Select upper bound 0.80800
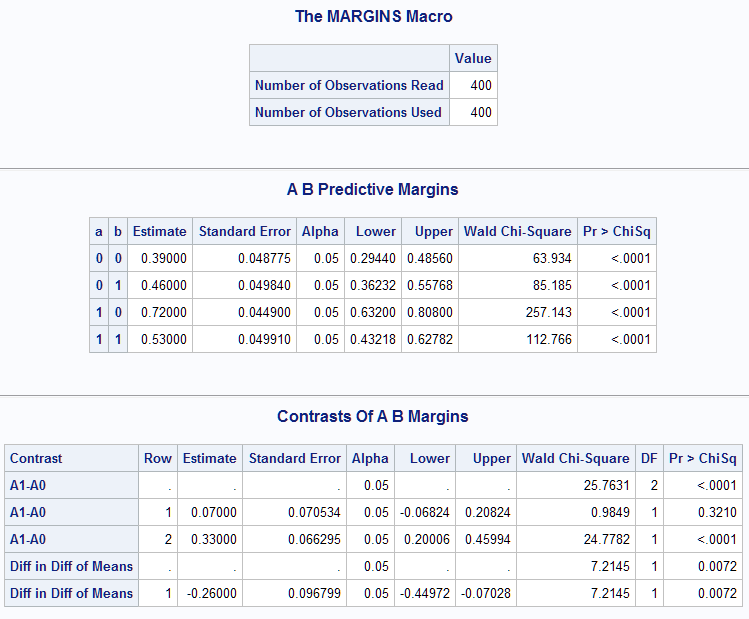This screenshot has width=749, height=619. [429, 312]
